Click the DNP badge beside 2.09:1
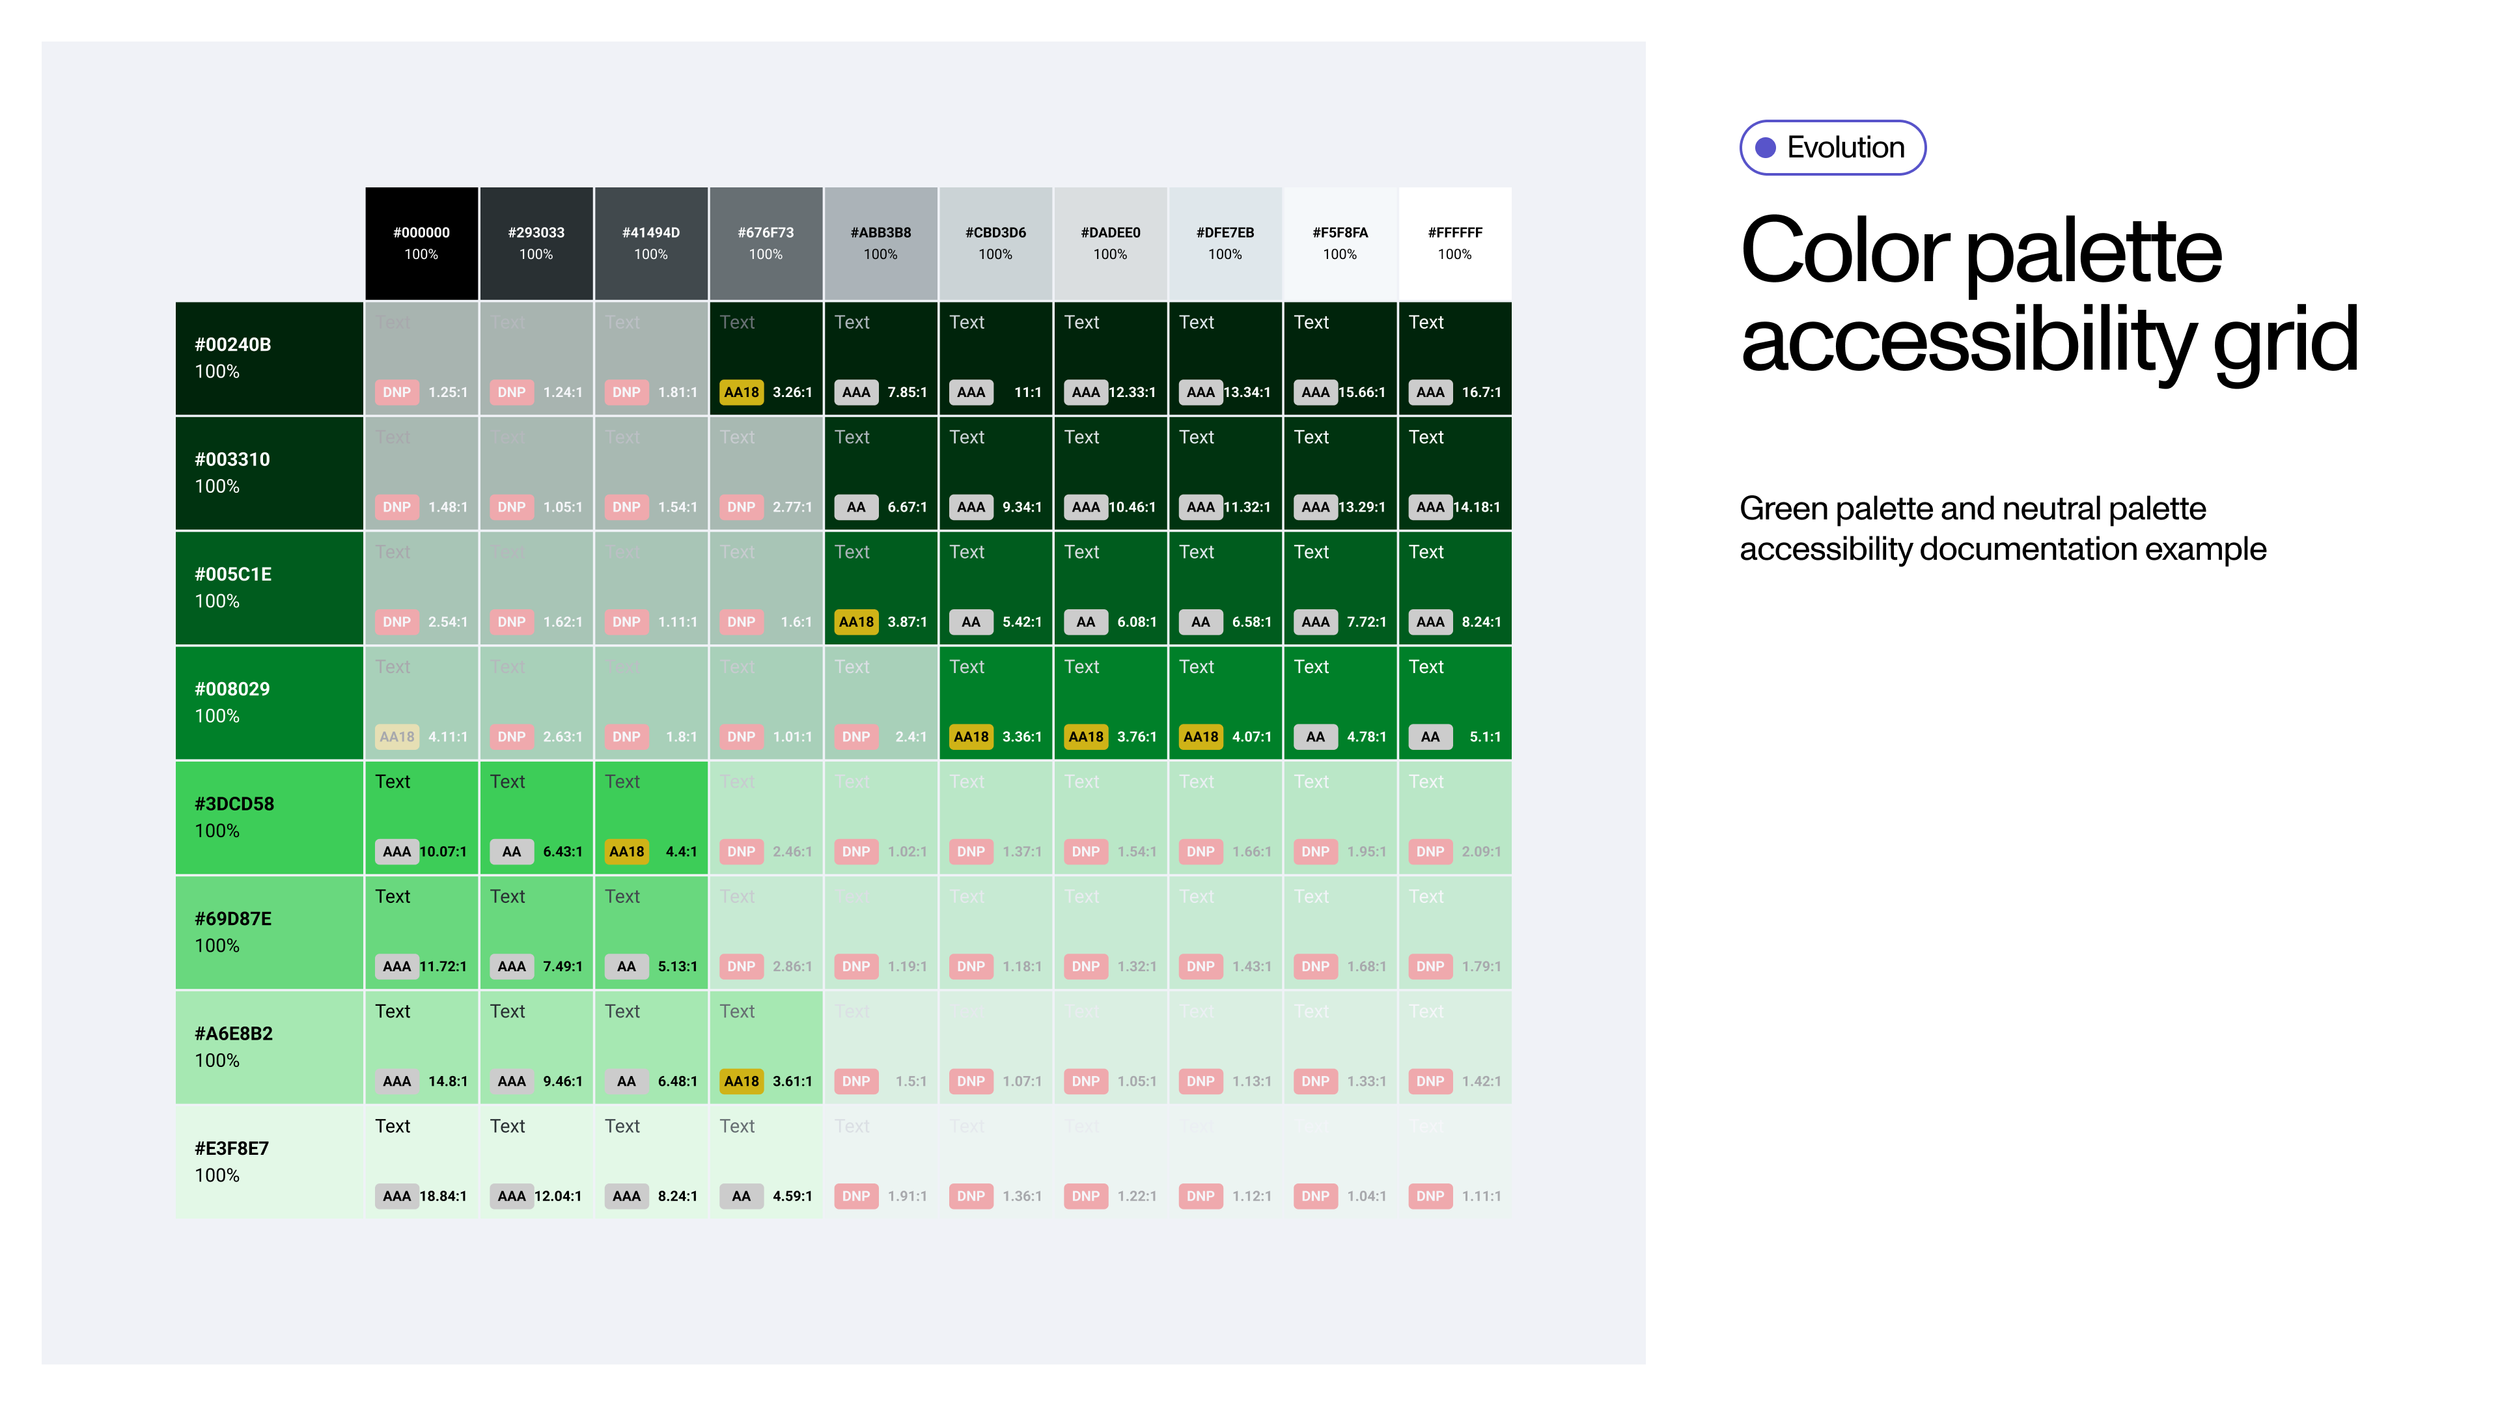This screenshot has height=1406, width=2500. coord(1430,852)
